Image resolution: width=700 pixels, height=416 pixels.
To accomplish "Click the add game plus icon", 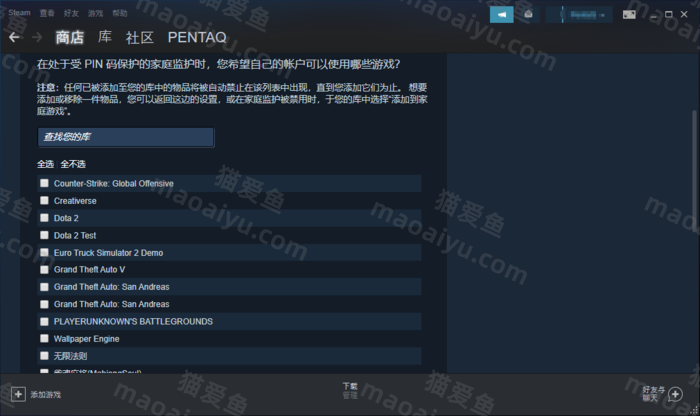I will tap(18, 394).
